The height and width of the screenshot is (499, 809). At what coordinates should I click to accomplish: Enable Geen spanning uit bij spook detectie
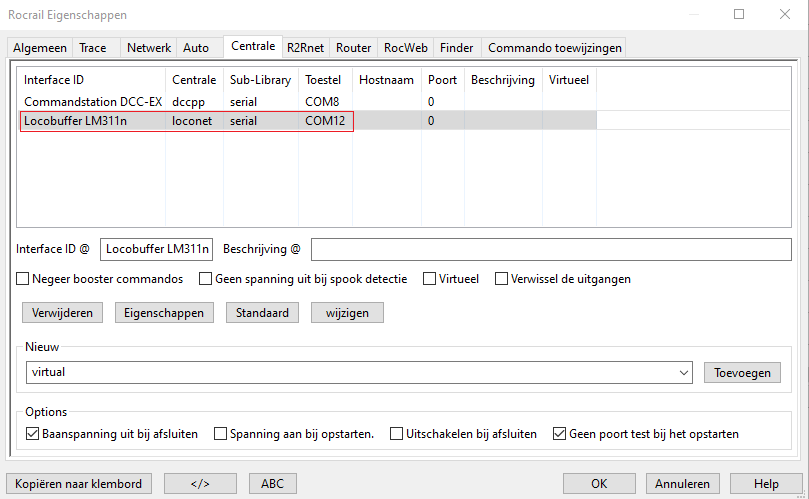(x=207, y=279)
